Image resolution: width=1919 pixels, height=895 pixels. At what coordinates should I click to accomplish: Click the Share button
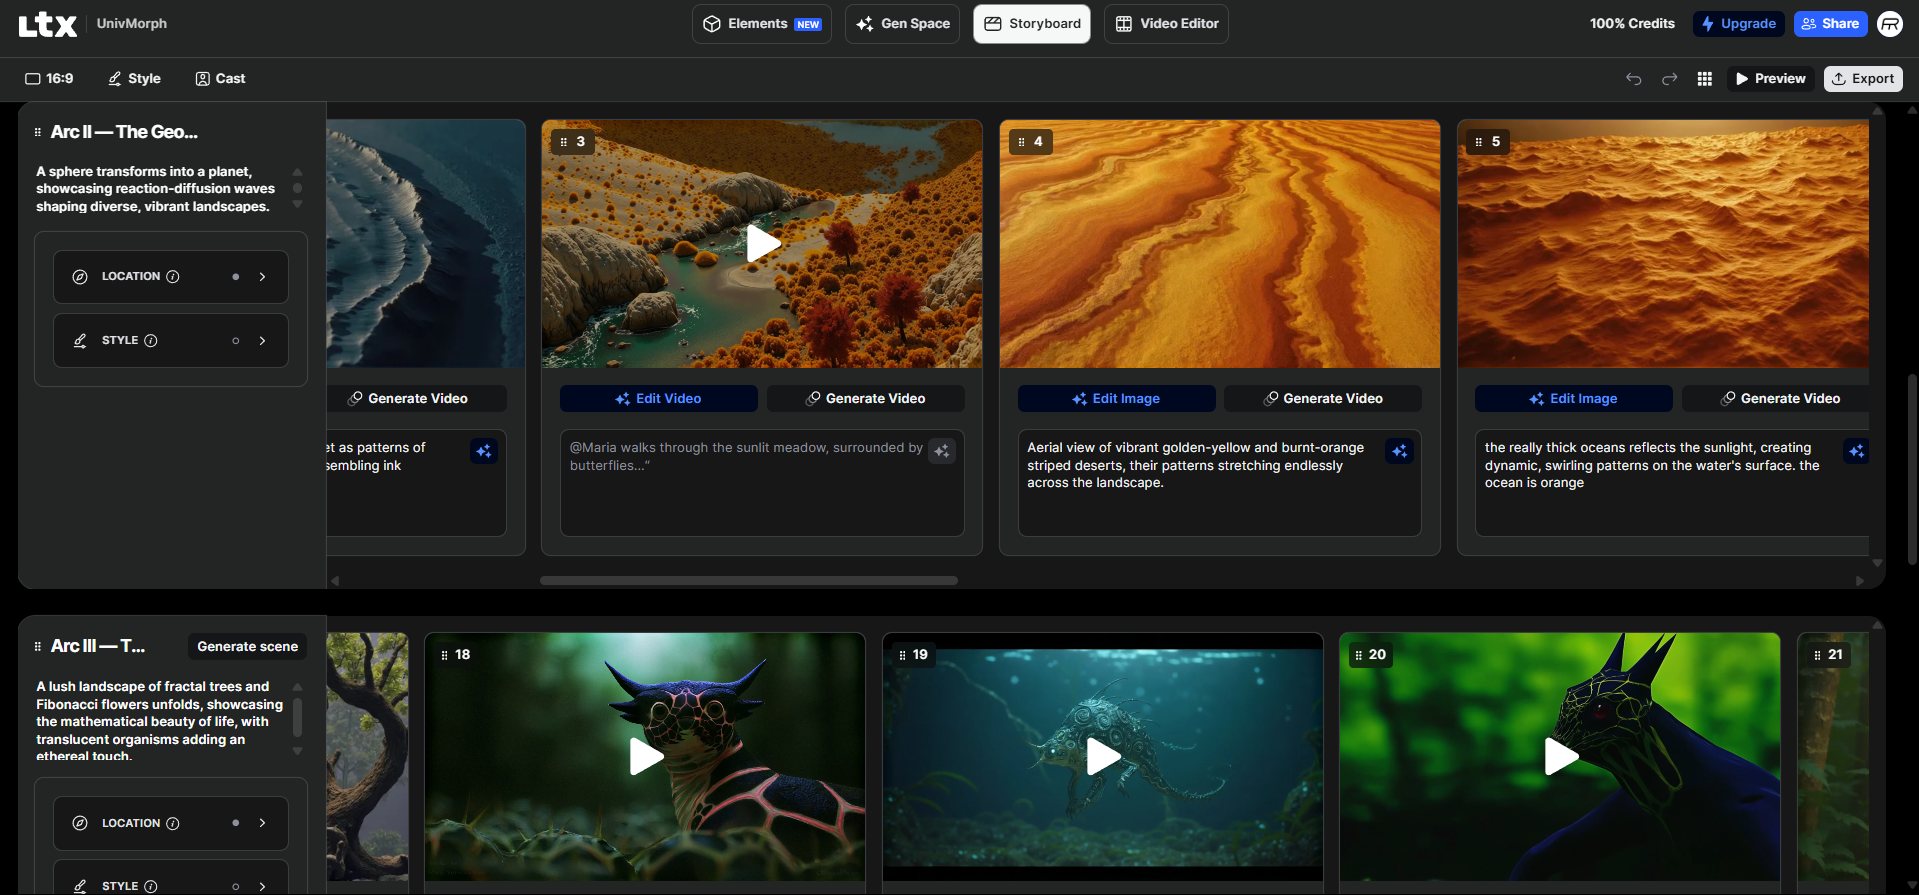(x=1830, y=24)
